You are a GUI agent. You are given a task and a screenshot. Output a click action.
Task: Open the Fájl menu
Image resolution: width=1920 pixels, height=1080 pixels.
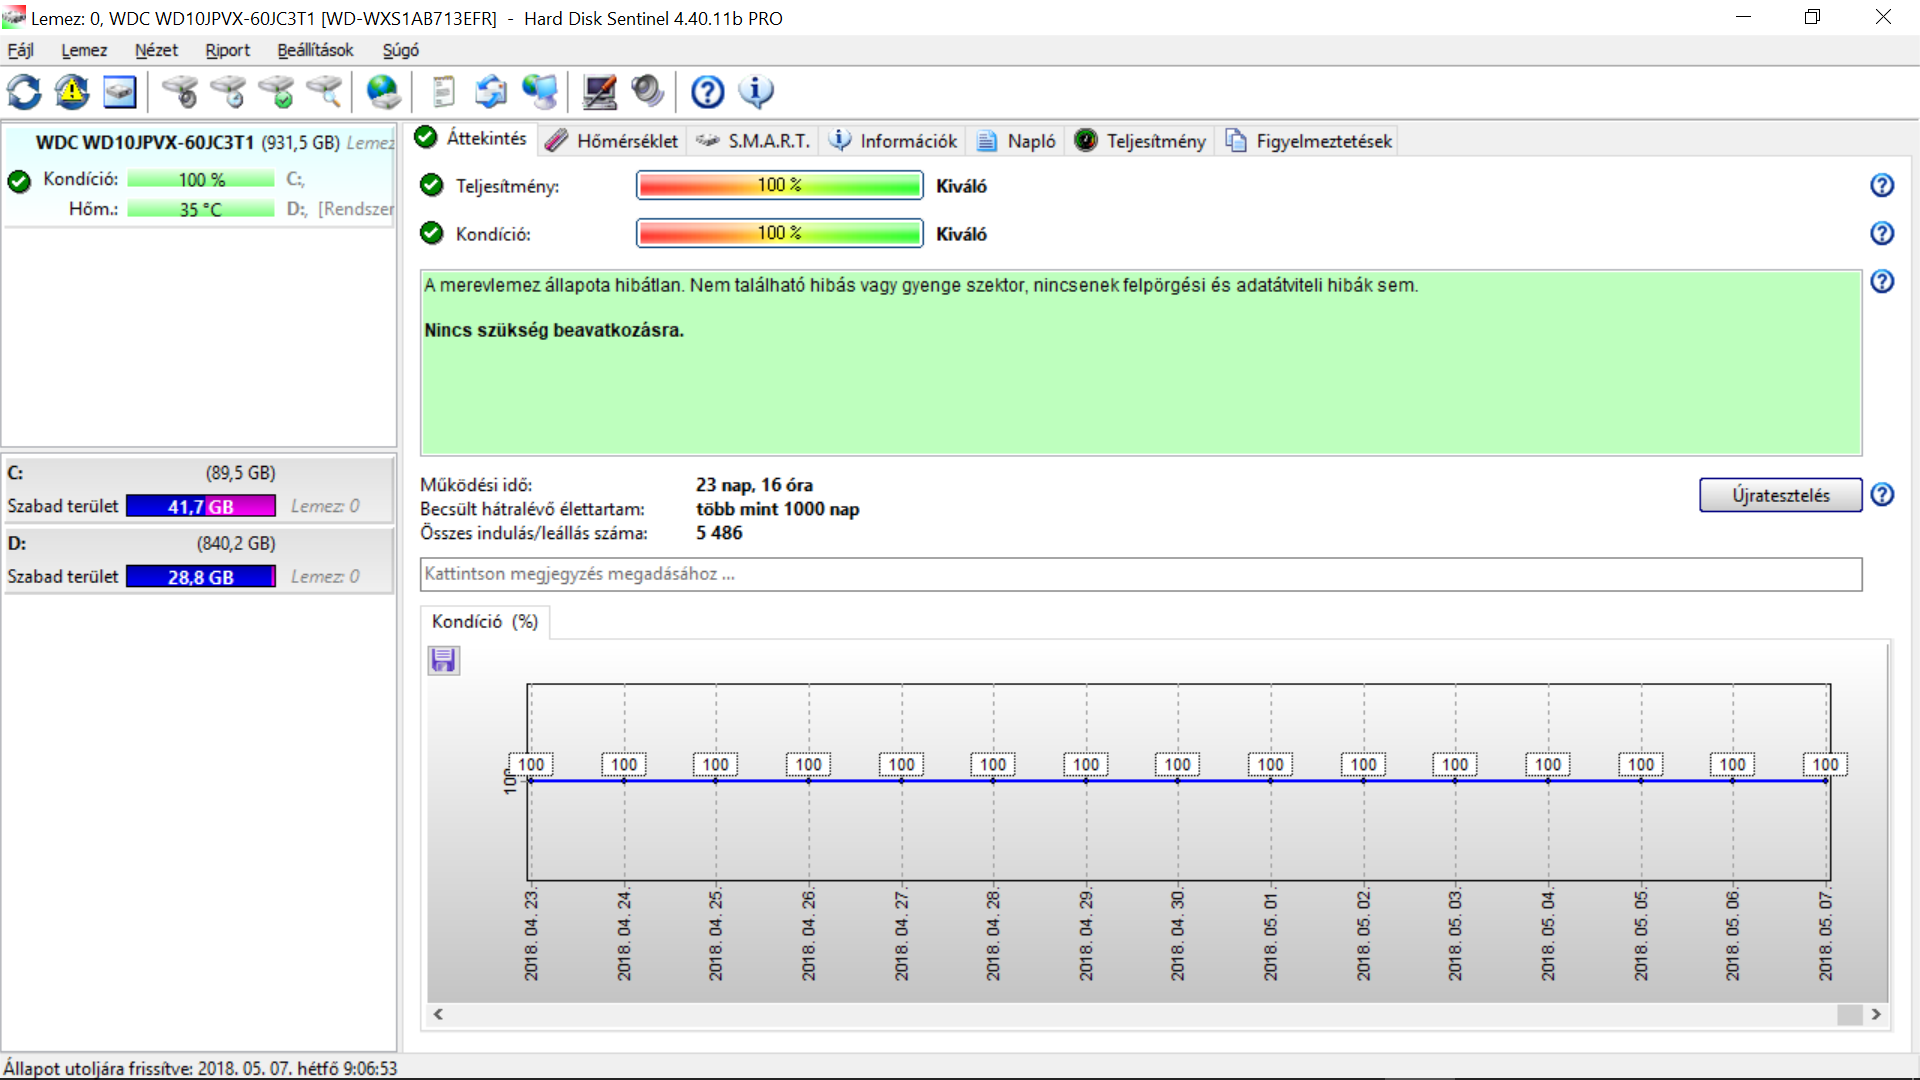pos(20,50)
